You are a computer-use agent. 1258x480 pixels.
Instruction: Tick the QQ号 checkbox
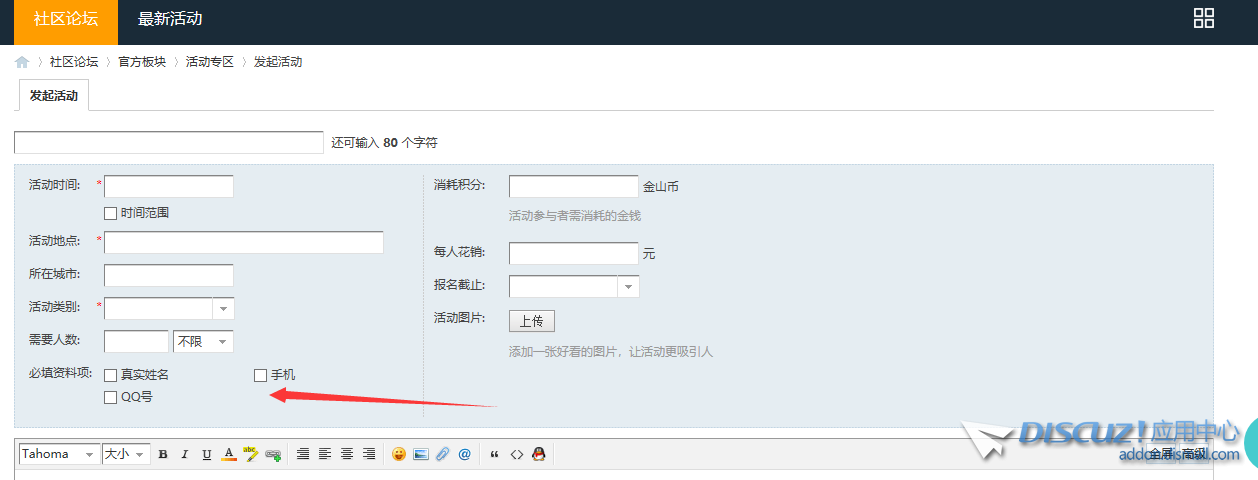coord(111,397)
